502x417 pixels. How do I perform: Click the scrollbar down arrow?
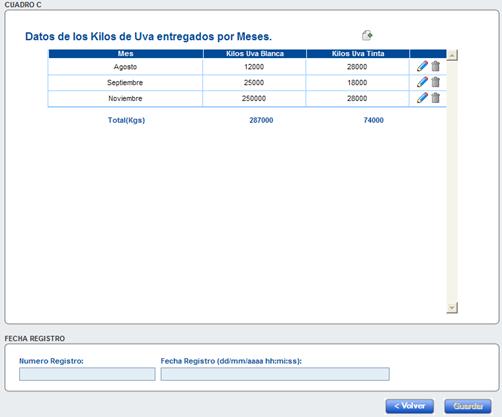point(452,308)
